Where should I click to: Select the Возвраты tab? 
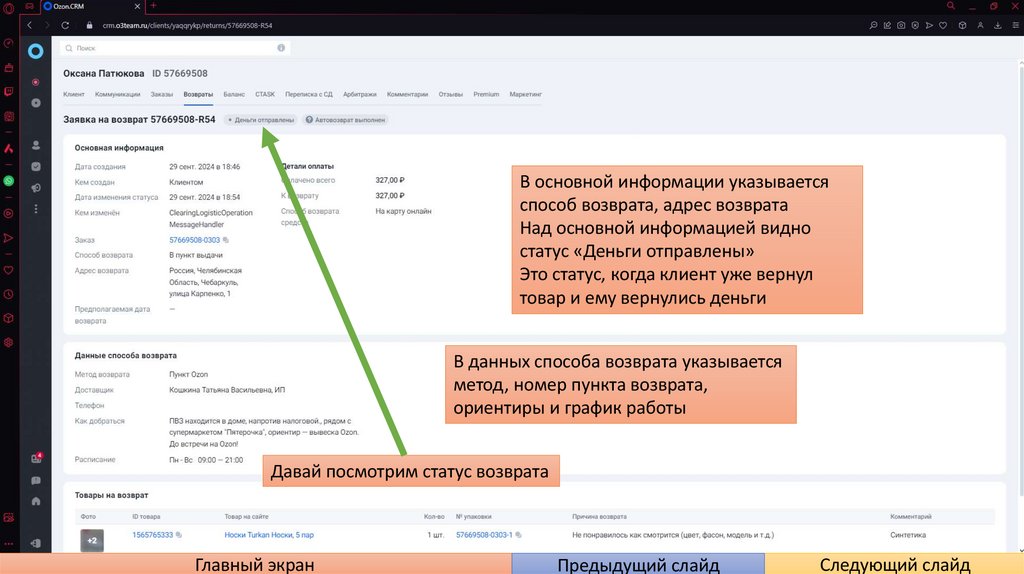coord(198,94)
